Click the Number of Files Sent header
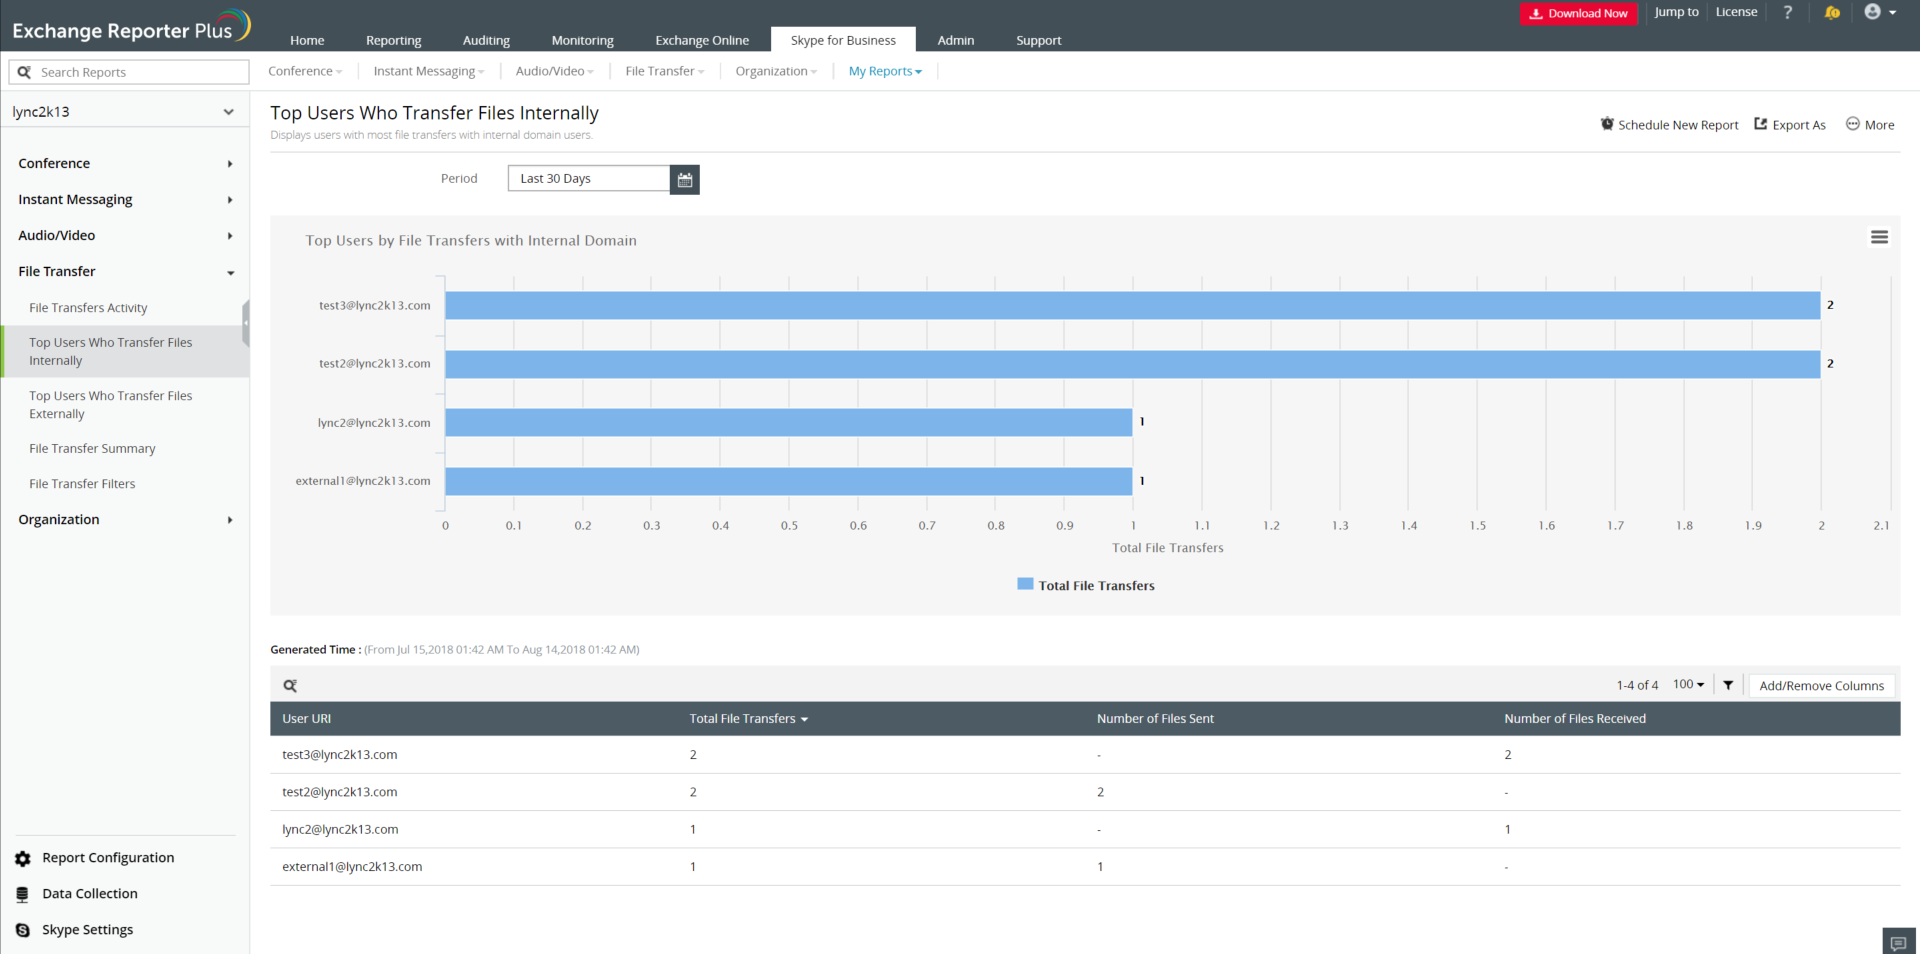 pos(1155,719)
